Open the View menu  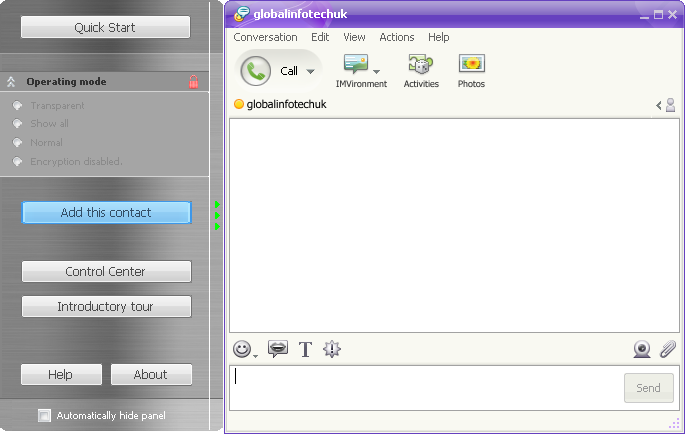tap(354, 37)
